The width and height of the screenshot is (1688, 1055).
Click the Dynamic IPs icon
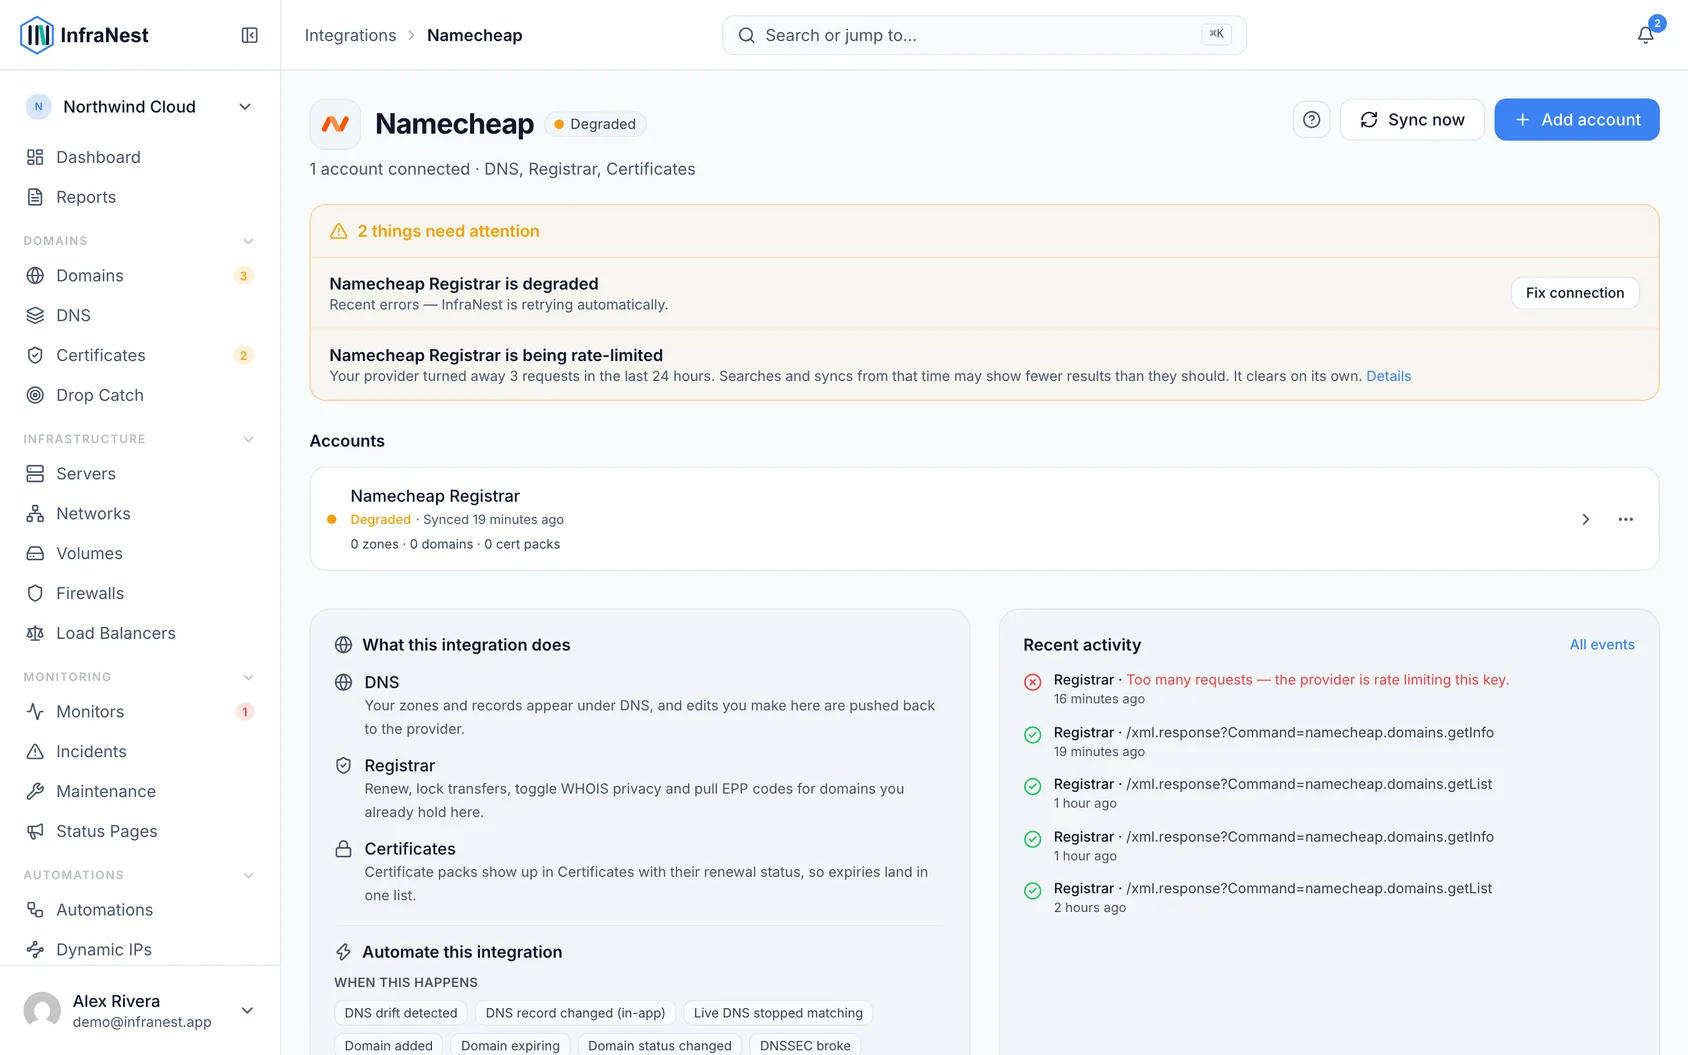coord(35,949)
